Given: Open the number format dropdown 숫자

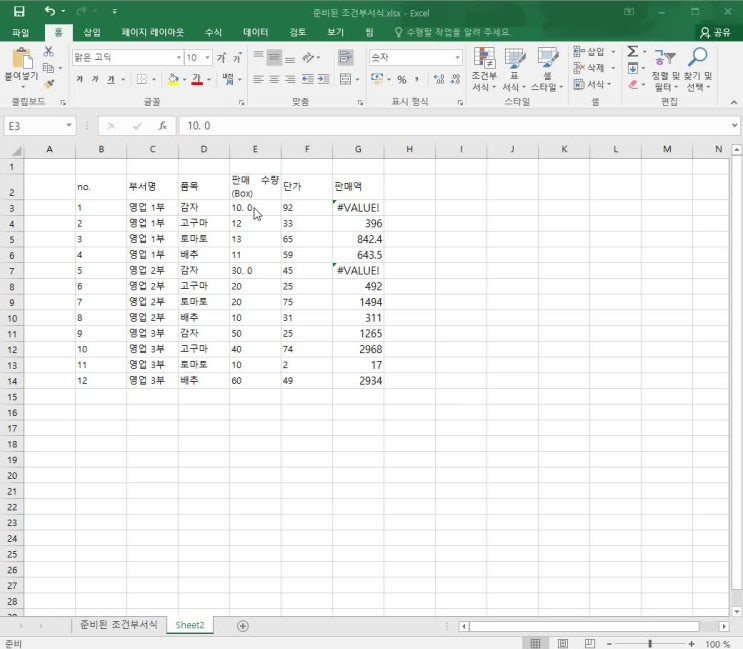Looking at the screenshot, I should pos(457,57).
